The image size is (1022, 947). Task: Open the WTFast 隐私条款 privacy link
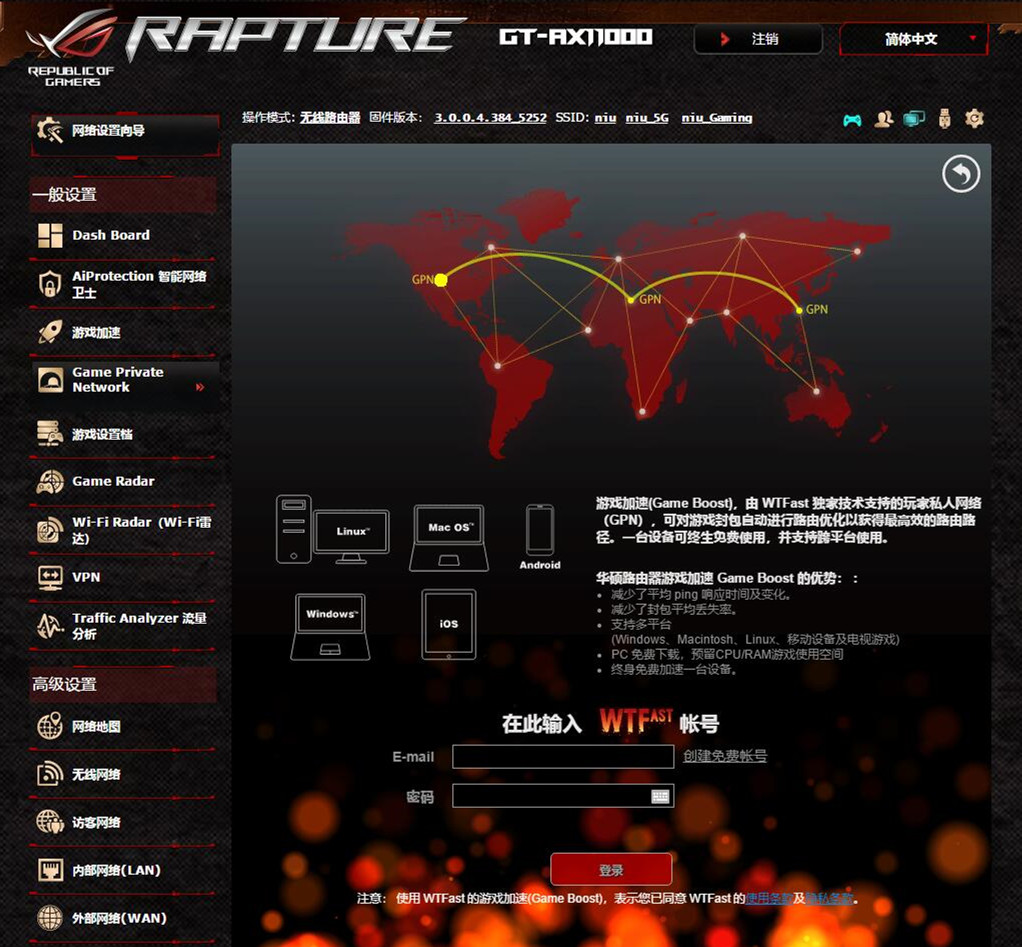click(x=829, y=899)
